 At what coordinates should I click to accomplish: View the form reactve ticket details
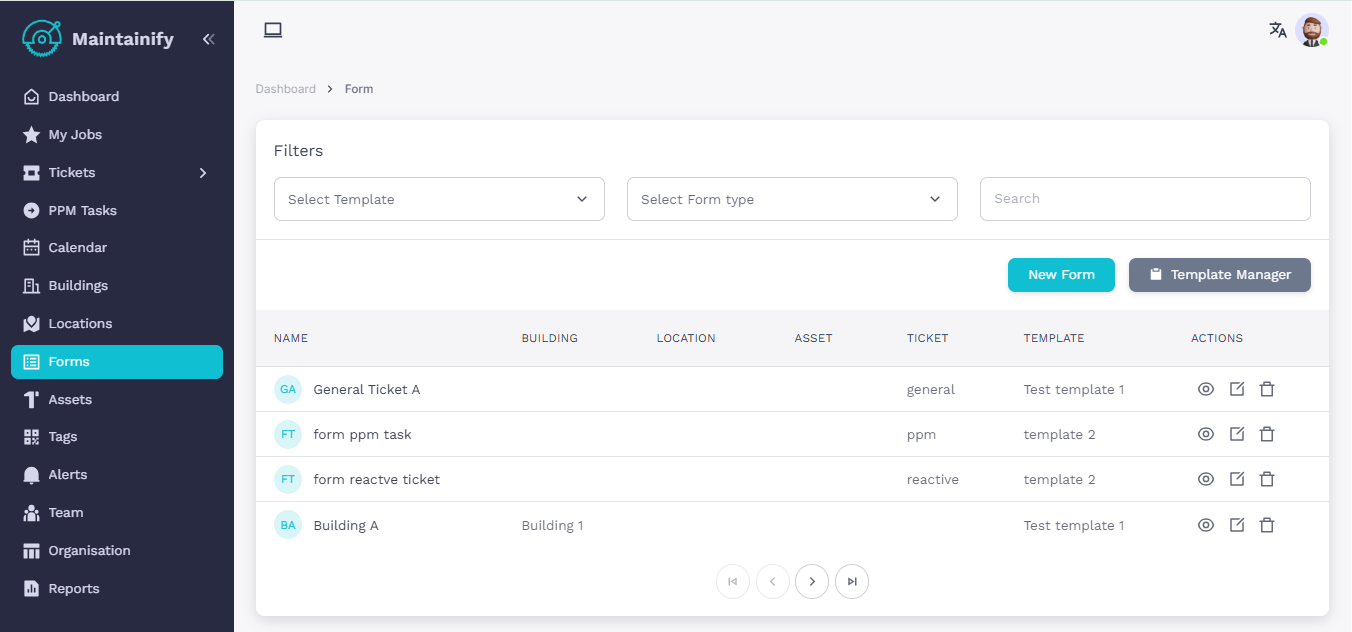tap(1206, 479)
